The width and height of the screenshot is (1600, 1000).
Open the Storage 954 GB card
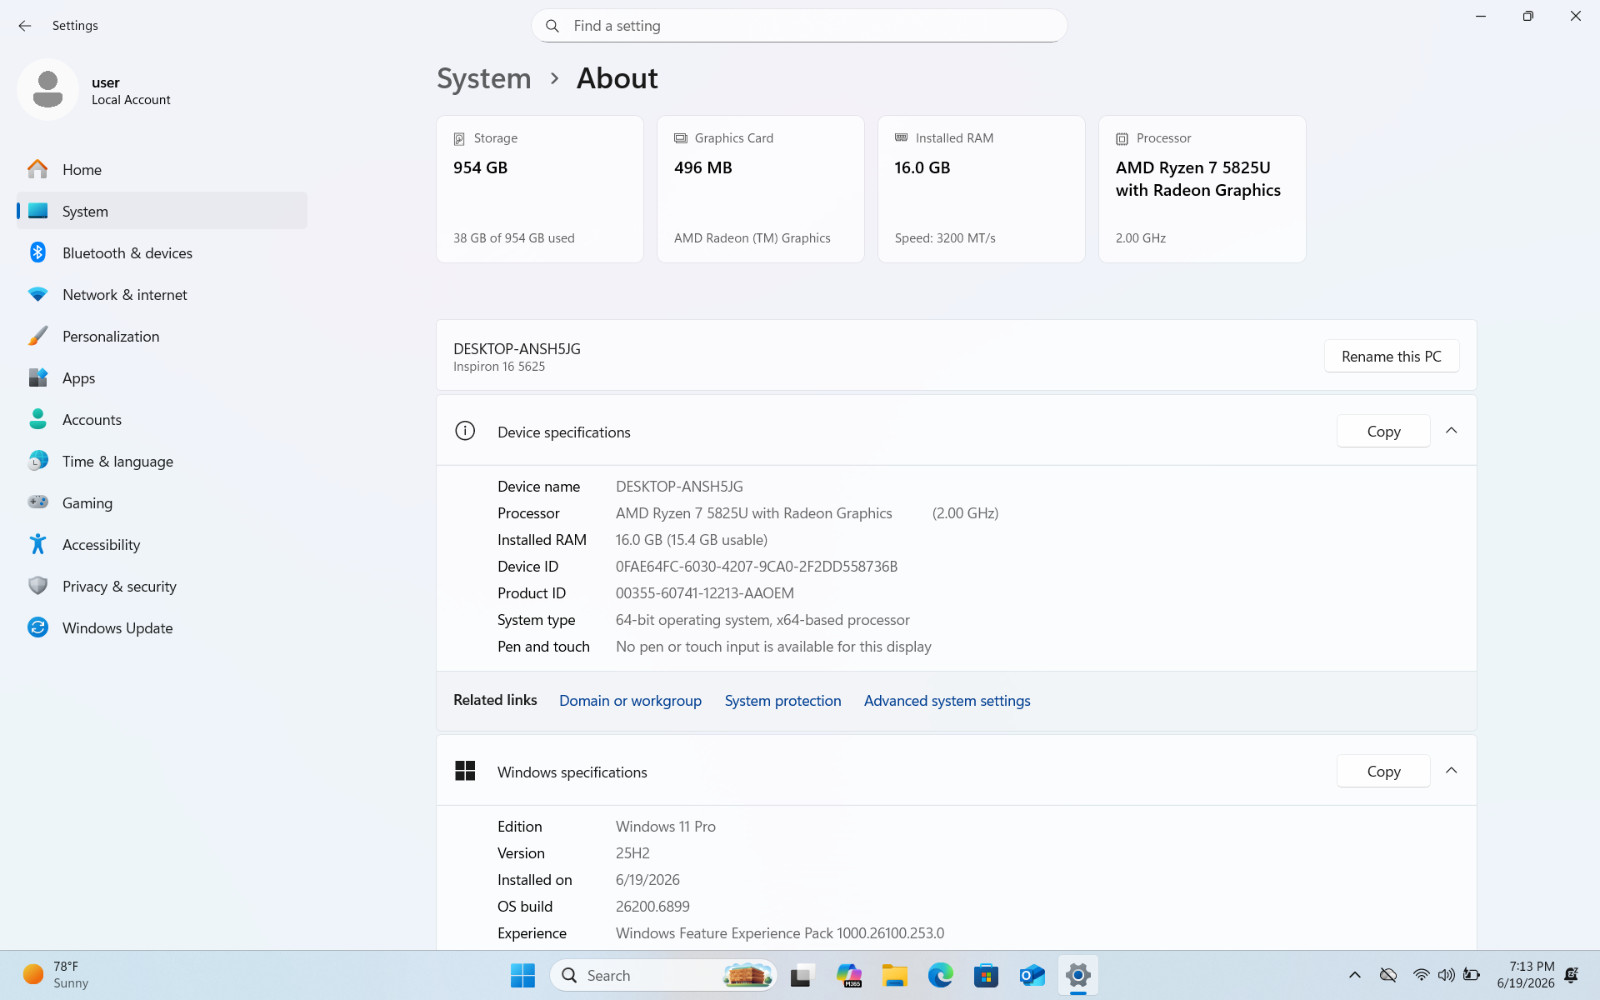540,189
